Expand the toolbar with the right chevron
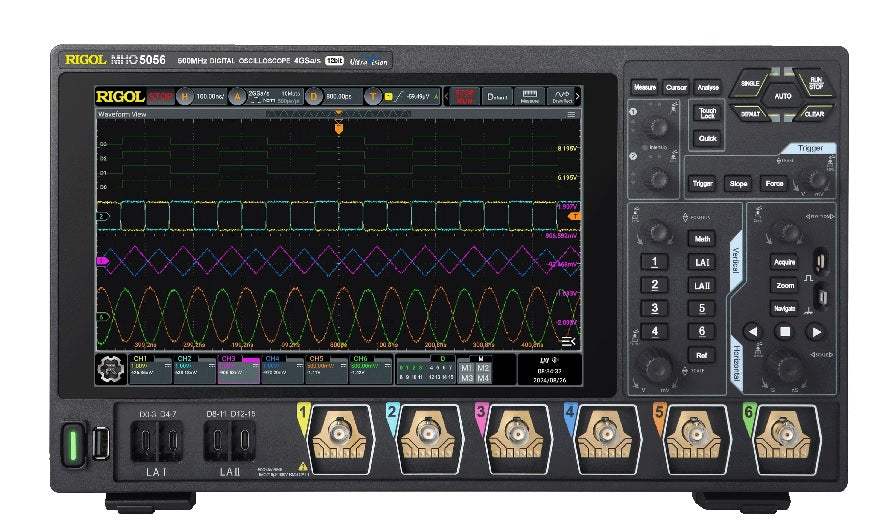 pyautogui.click(x=578, y=96)
